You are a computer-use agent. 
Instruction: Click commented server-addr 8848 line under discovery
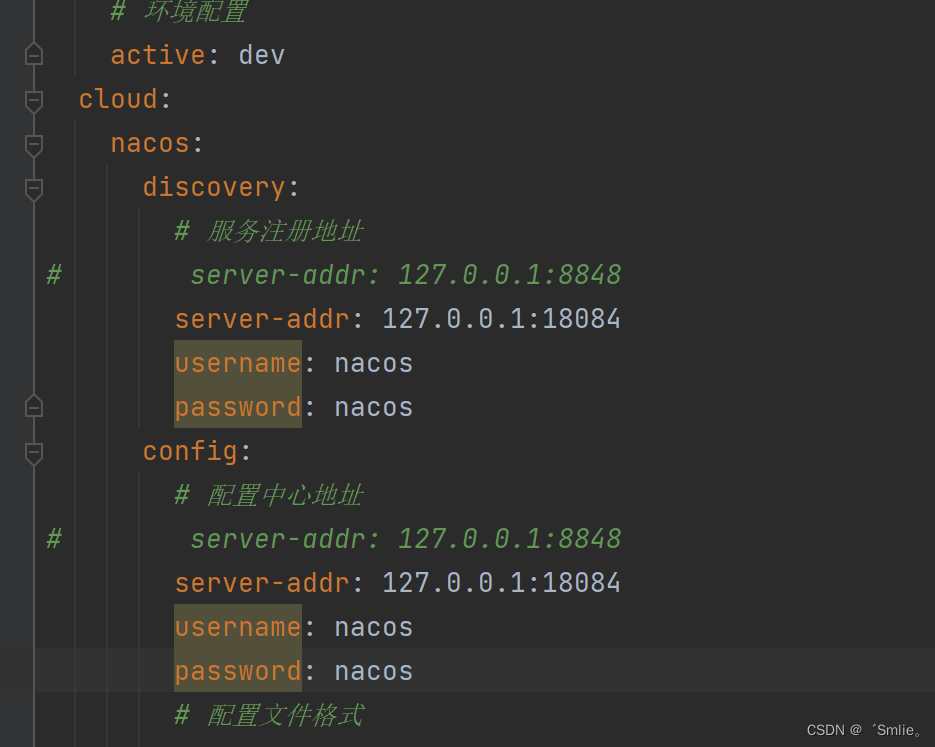pyautogui.click(x=405, y=275)
